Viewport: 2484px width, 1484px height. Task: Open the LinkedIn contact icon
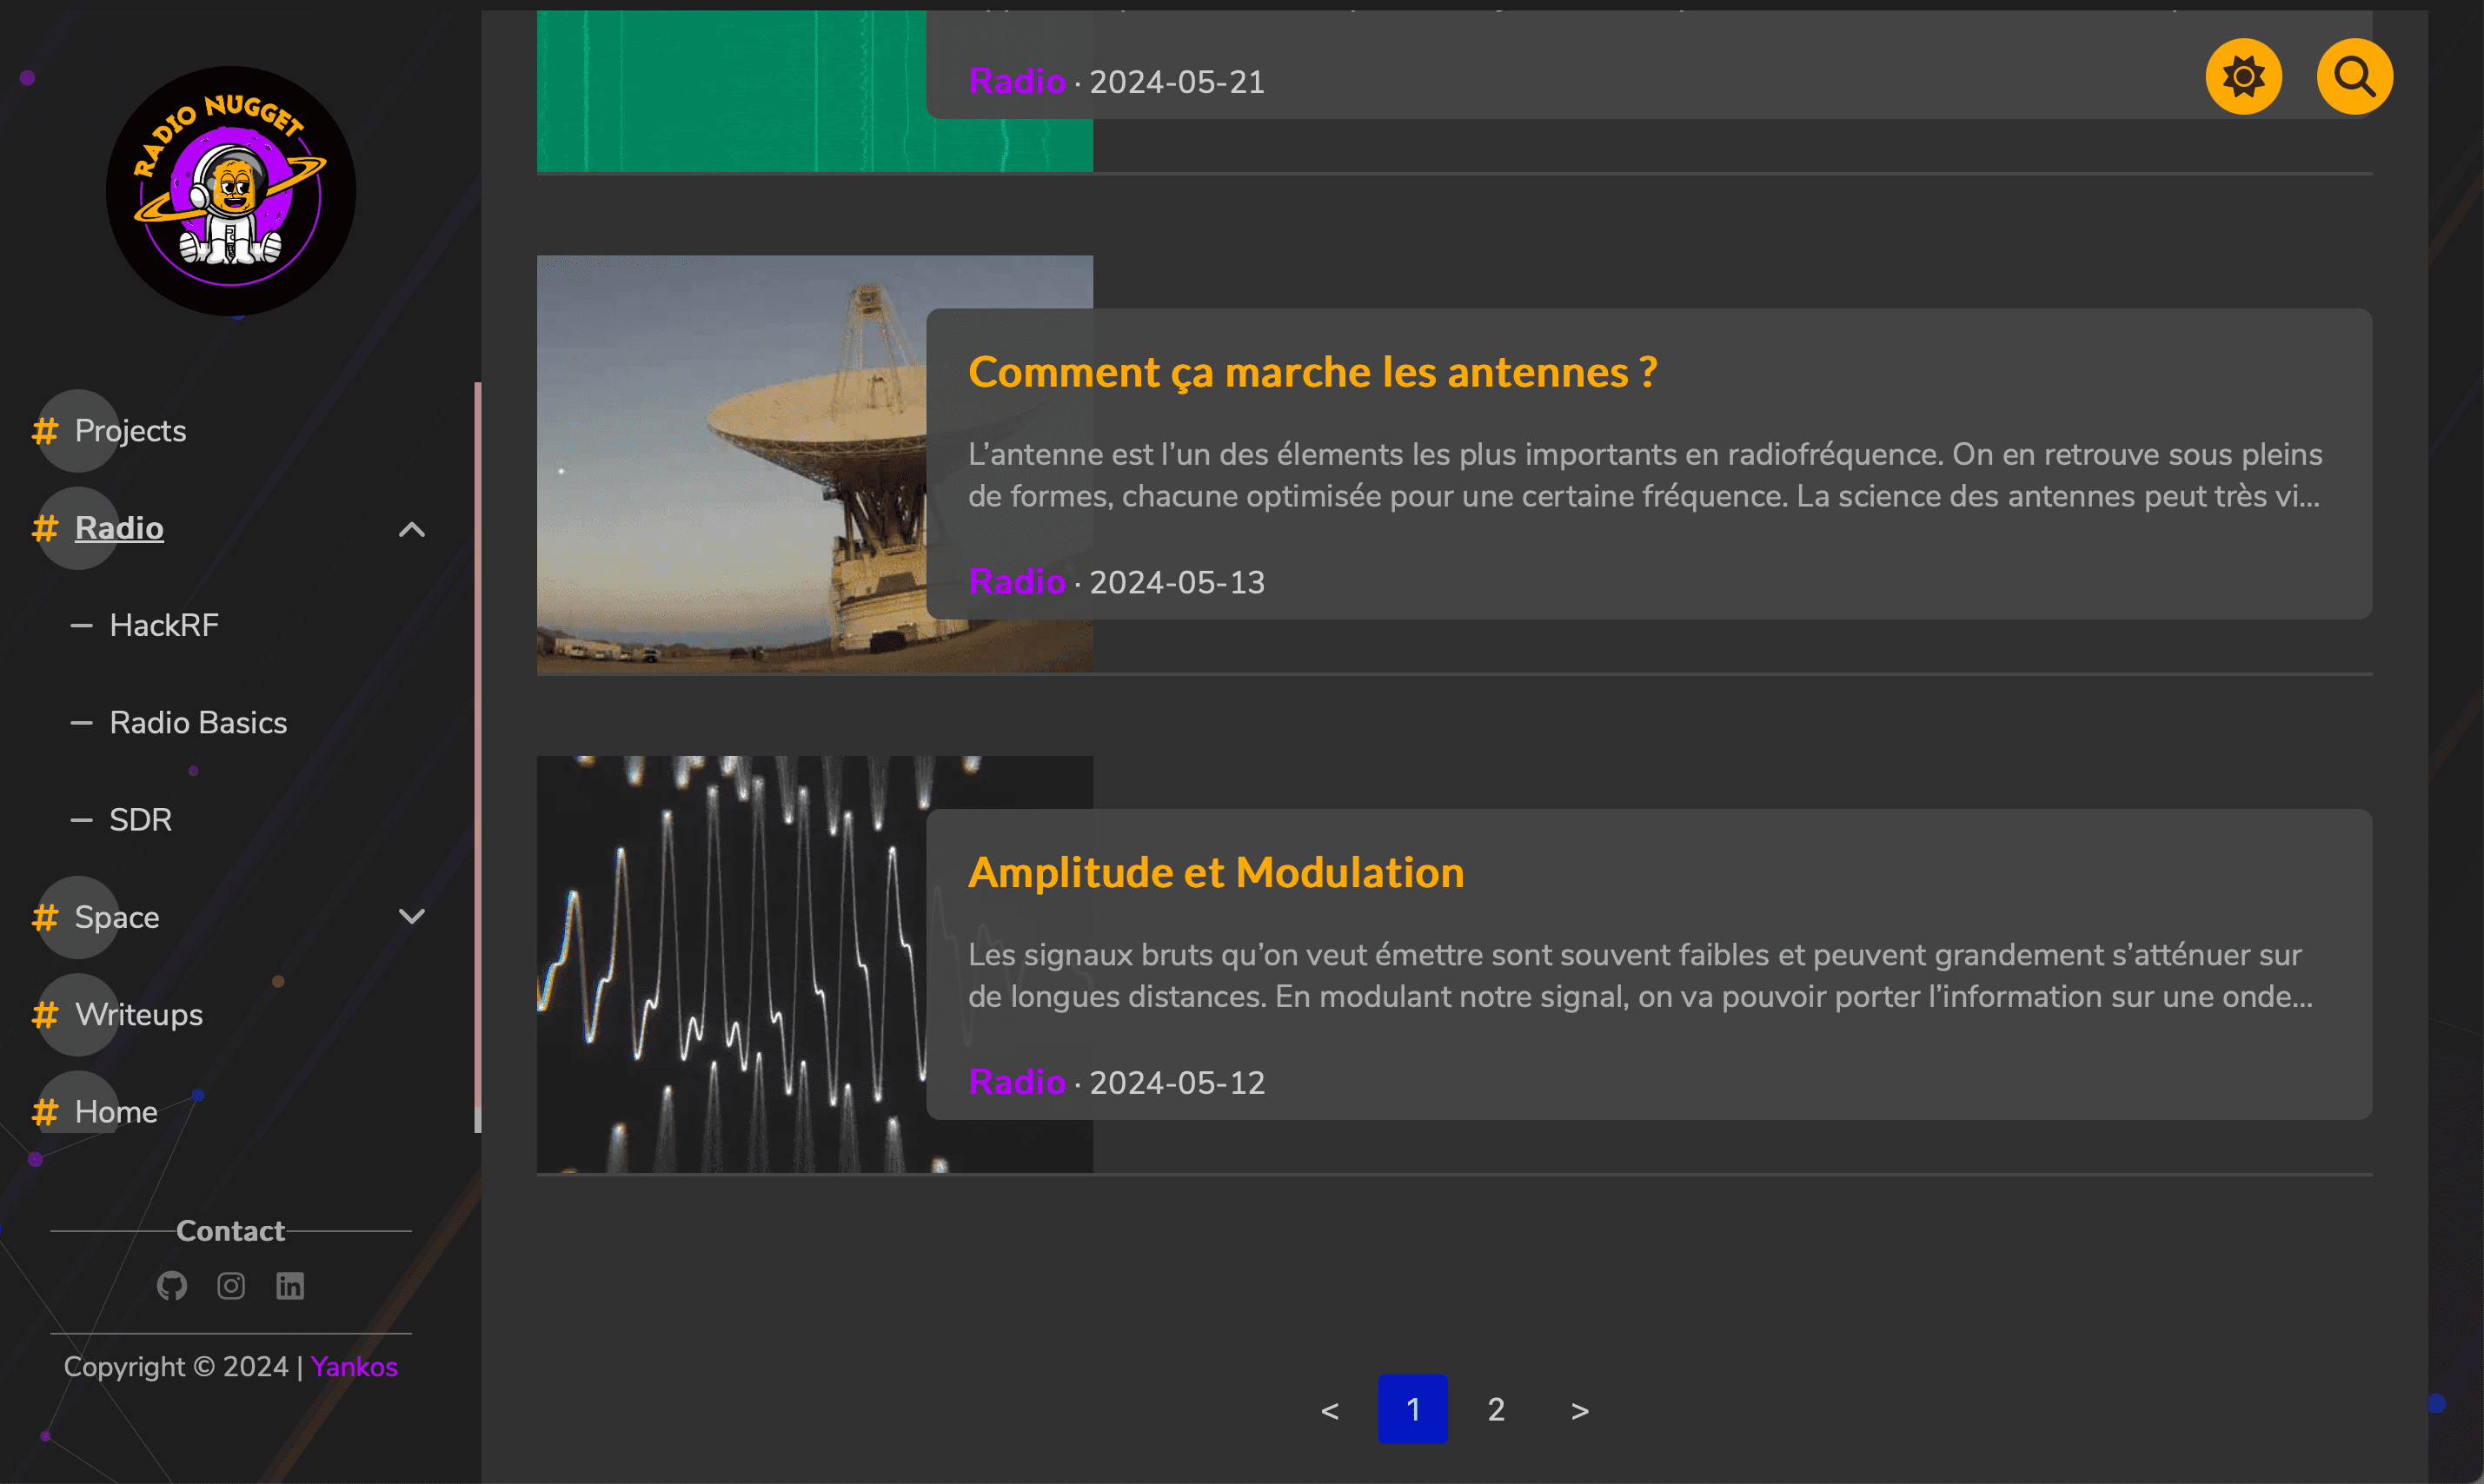(x=290, y=1286)
